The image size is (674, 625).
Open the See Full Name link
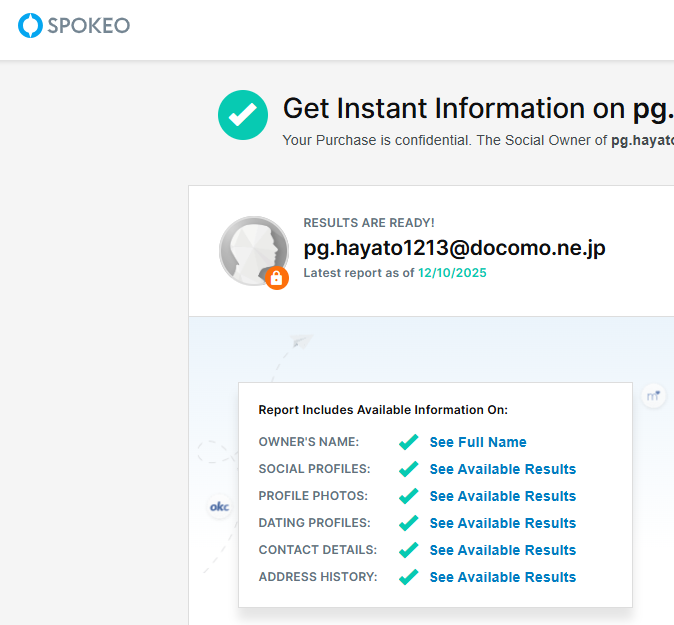[477, 442]
